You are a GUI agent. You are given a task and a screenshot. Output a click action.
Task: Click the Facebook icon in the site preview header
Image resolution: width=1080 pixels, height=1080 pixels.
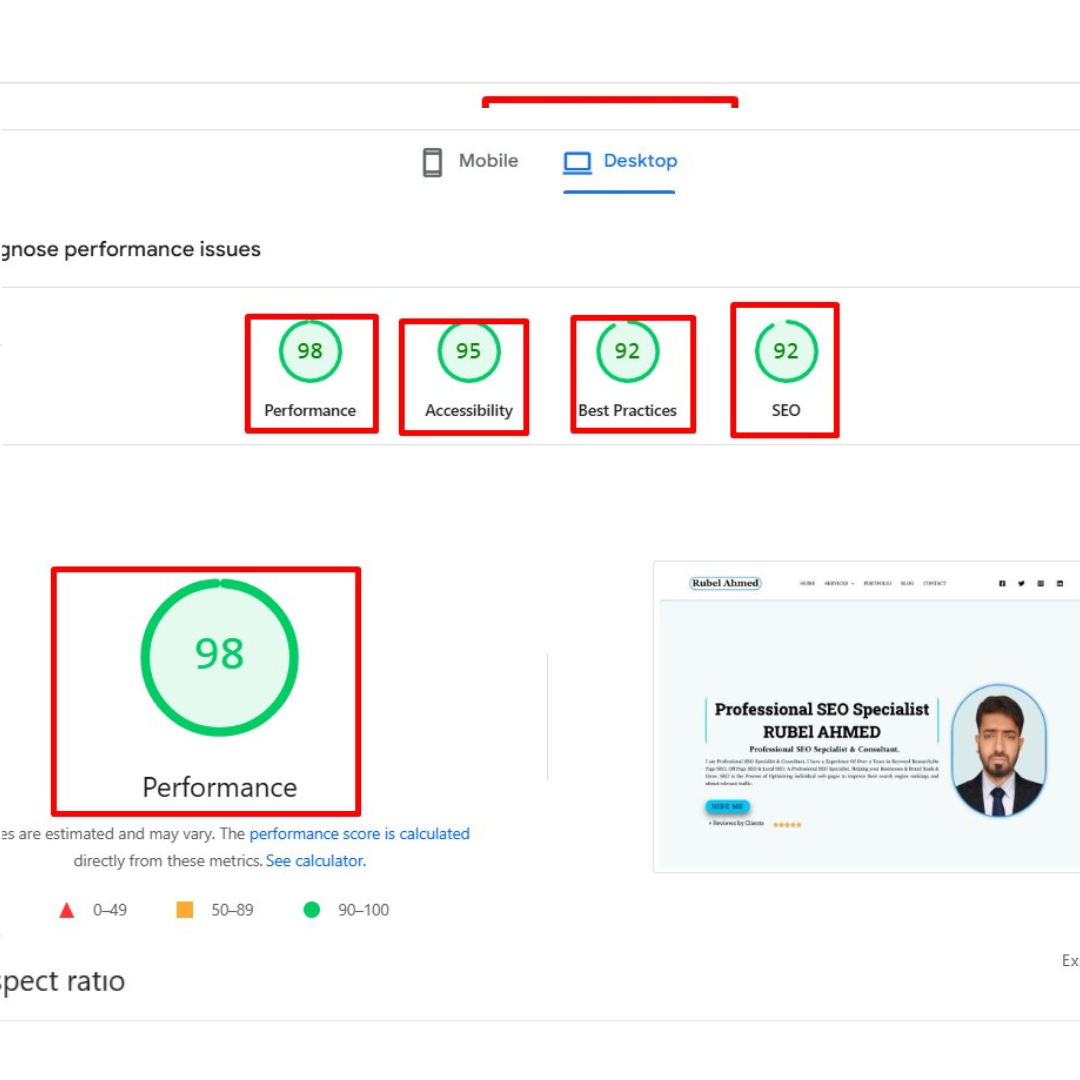(x=1002, y=583)
